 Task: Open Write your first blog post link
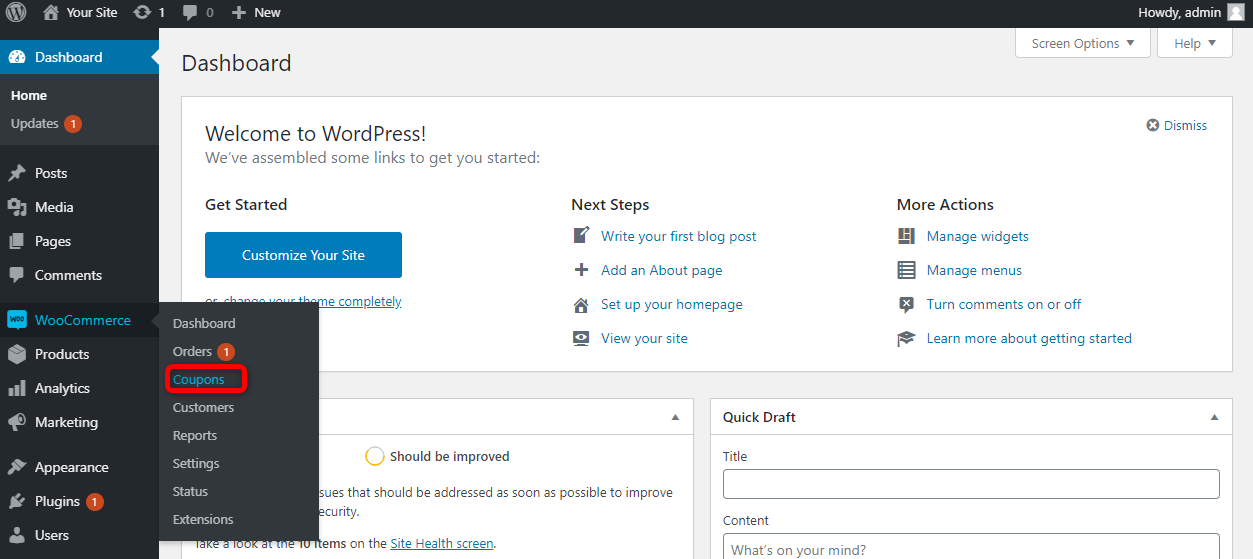679,236
